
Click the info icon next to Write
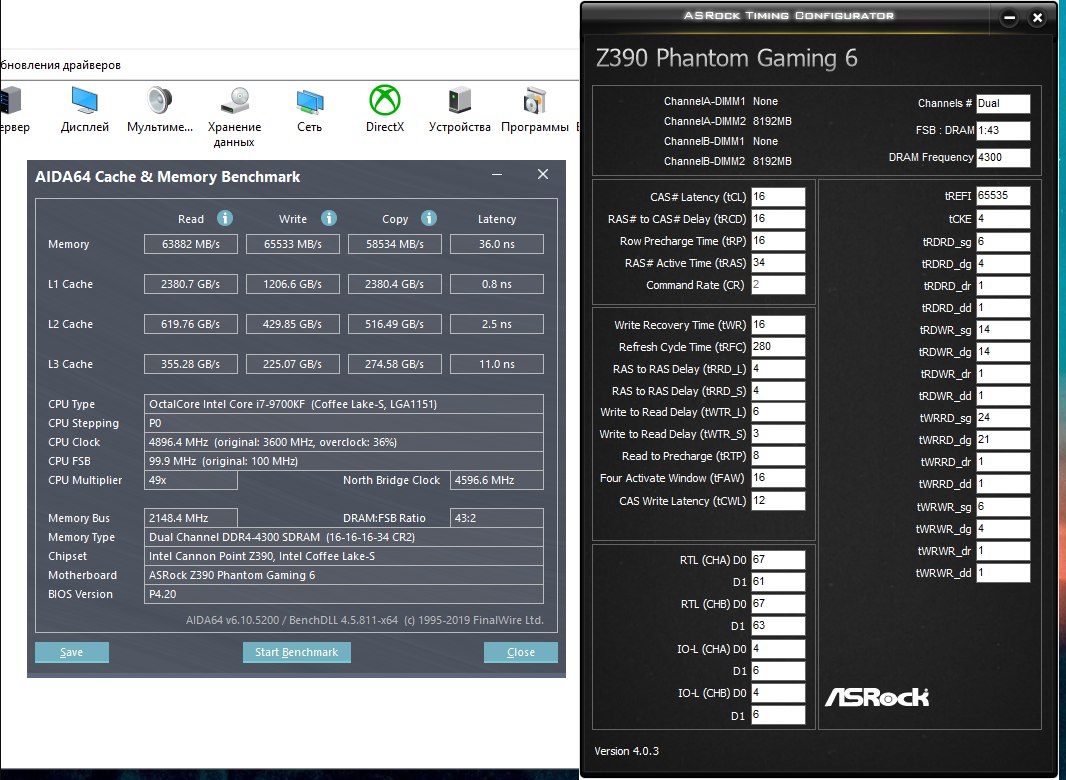point(328,218)
